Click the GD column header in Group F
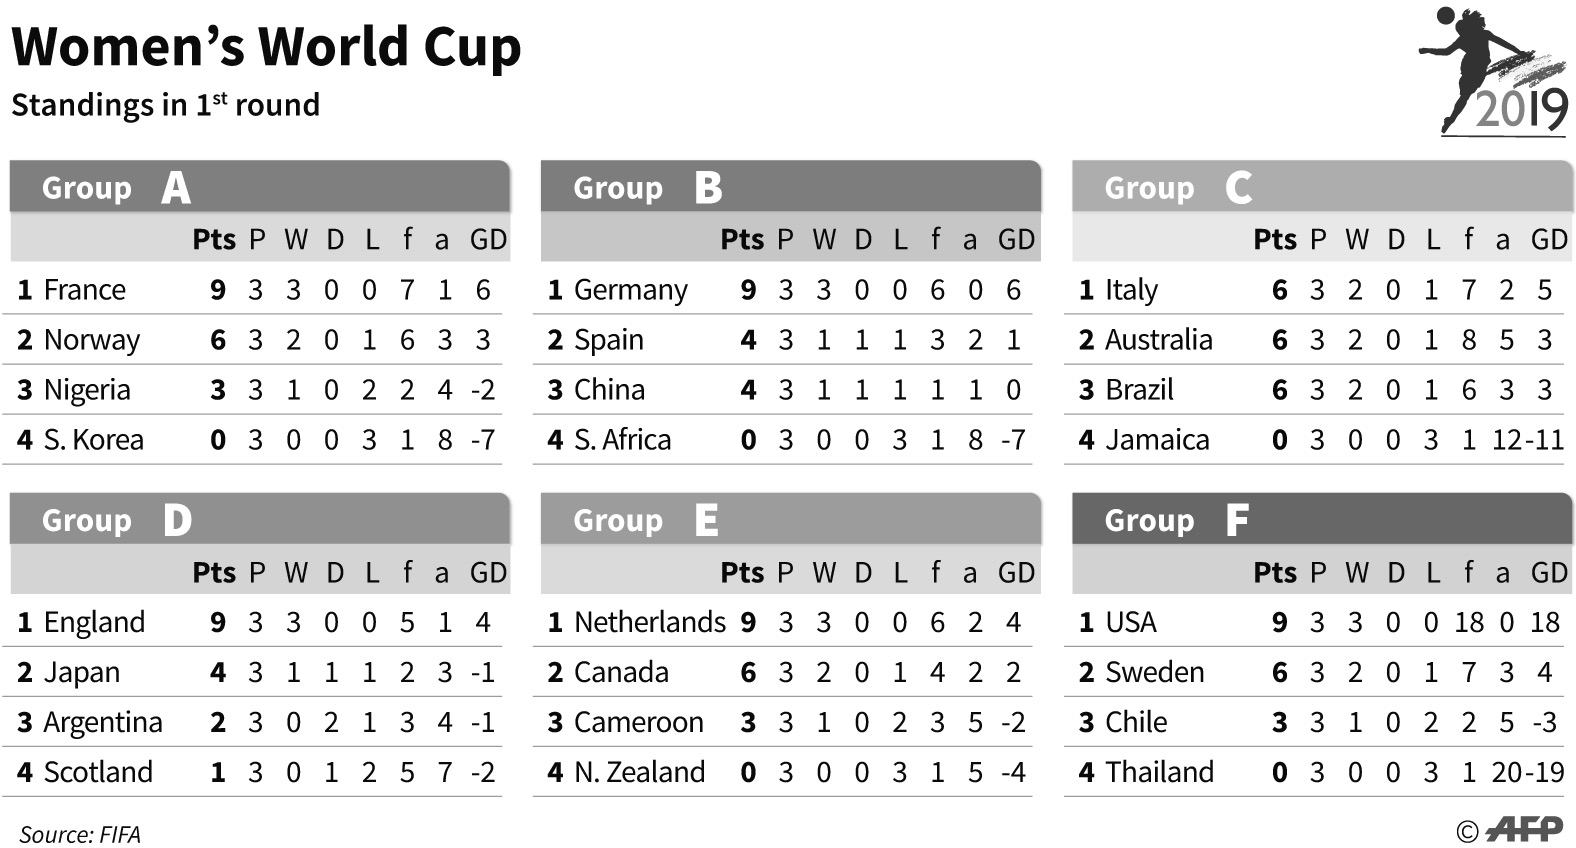The width and height of the screenshot is (1576, 848). (x=1549, y=573)
